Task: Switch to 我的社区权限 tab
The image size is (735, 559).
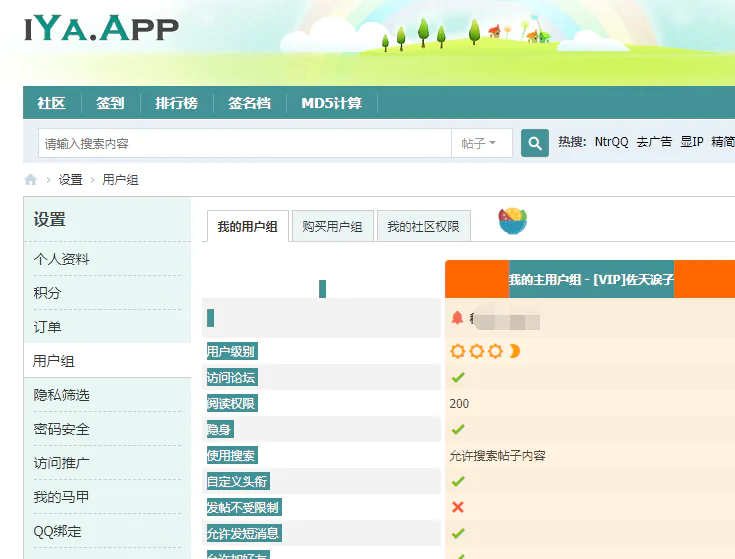Action: click(423, 226)
